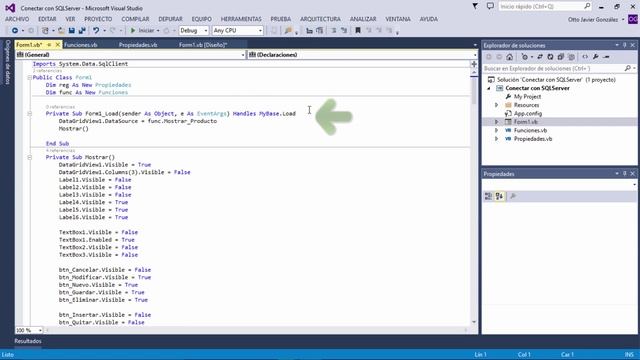Select App.config in Solution Explorer

[x=528, y=114]
